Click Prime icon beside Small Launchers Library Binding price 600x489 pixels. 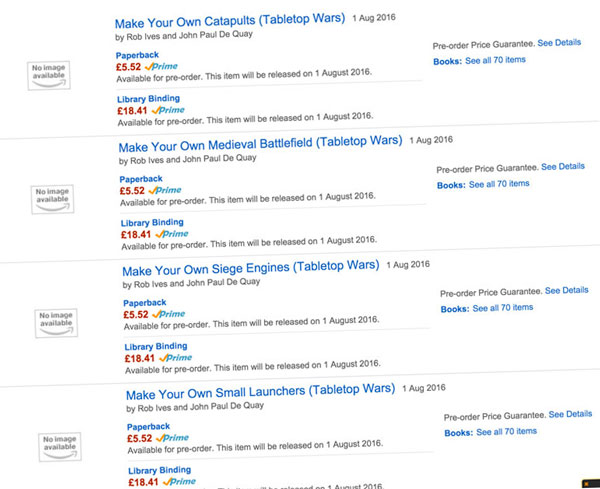179,481
